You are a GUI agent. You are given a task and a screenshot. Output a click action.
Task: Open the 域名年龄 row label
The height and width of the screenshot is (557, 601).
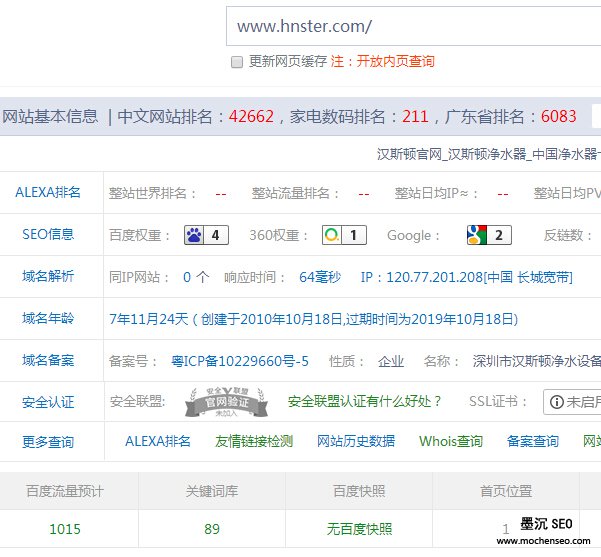(x=48, y=318)
